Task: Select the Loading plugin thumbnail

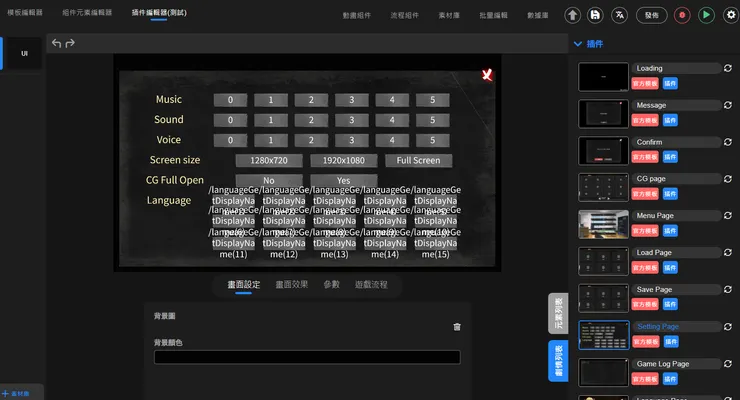Action: [x=603, y=77]
